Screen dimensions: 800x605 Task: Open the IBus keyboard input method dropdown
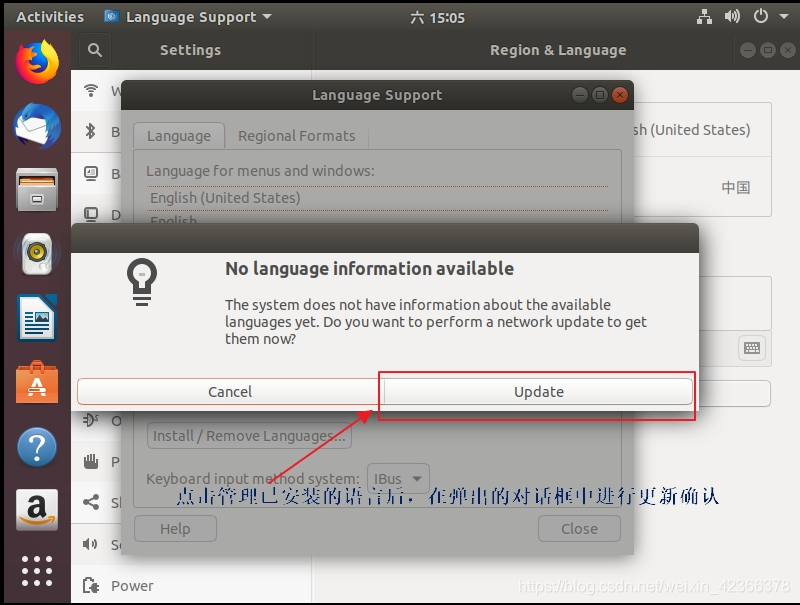click(x=398, y=478)
